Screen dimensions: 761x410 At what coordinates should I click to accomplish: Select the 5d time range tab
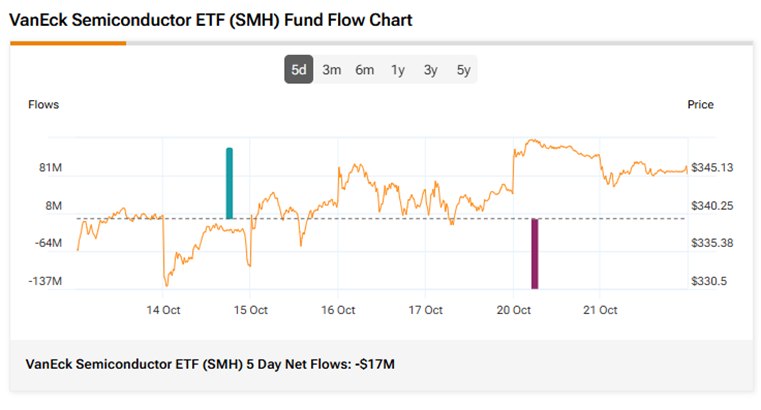[298, 70]
